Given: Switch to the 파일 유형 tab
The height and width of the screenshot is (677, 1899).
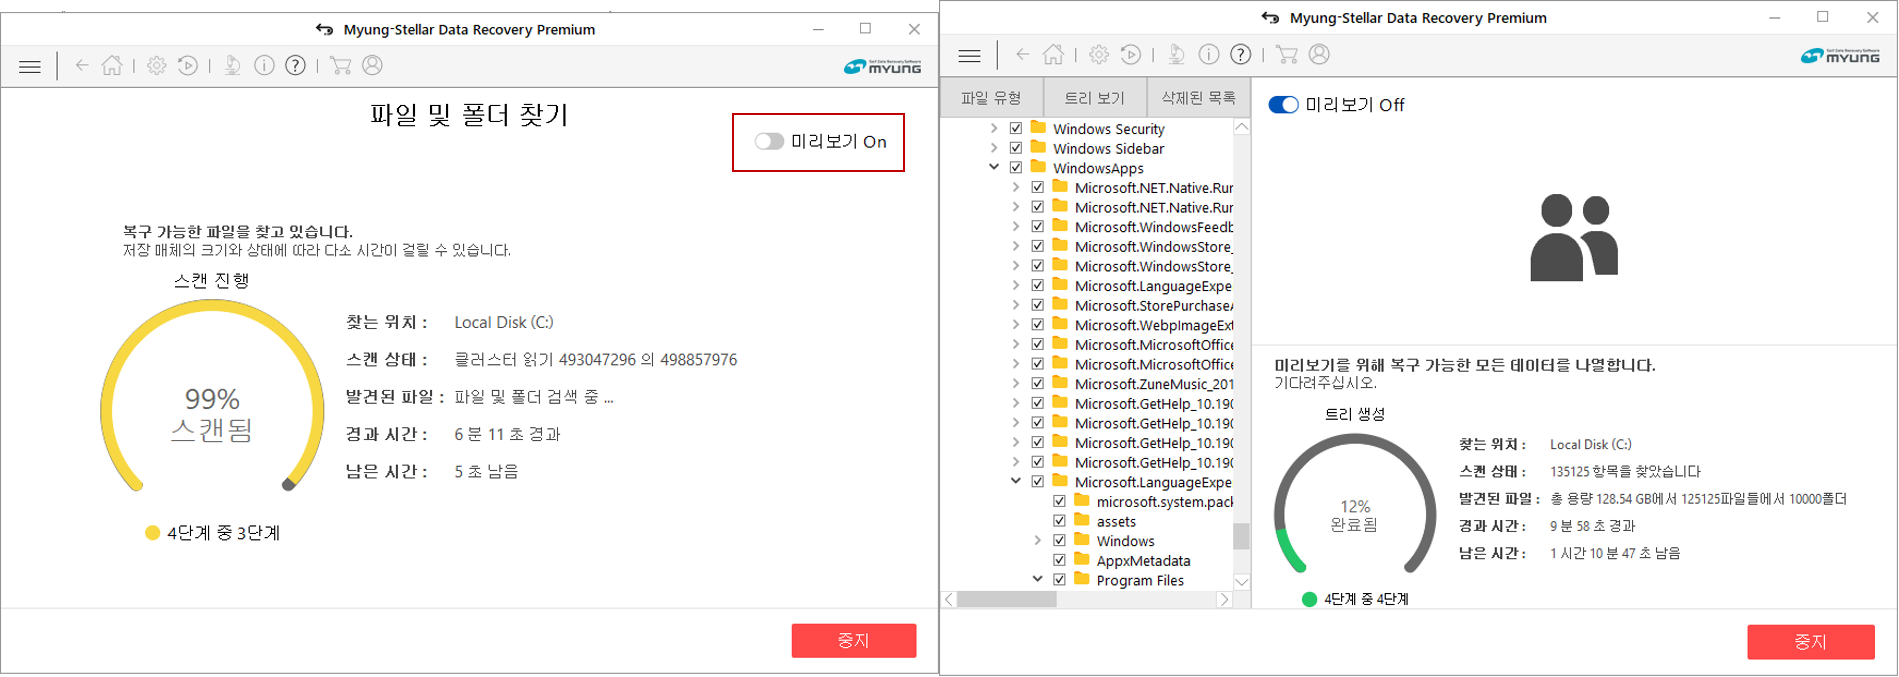Looking at the screenshot, I should pyautogui.click(x=991, y=98).
